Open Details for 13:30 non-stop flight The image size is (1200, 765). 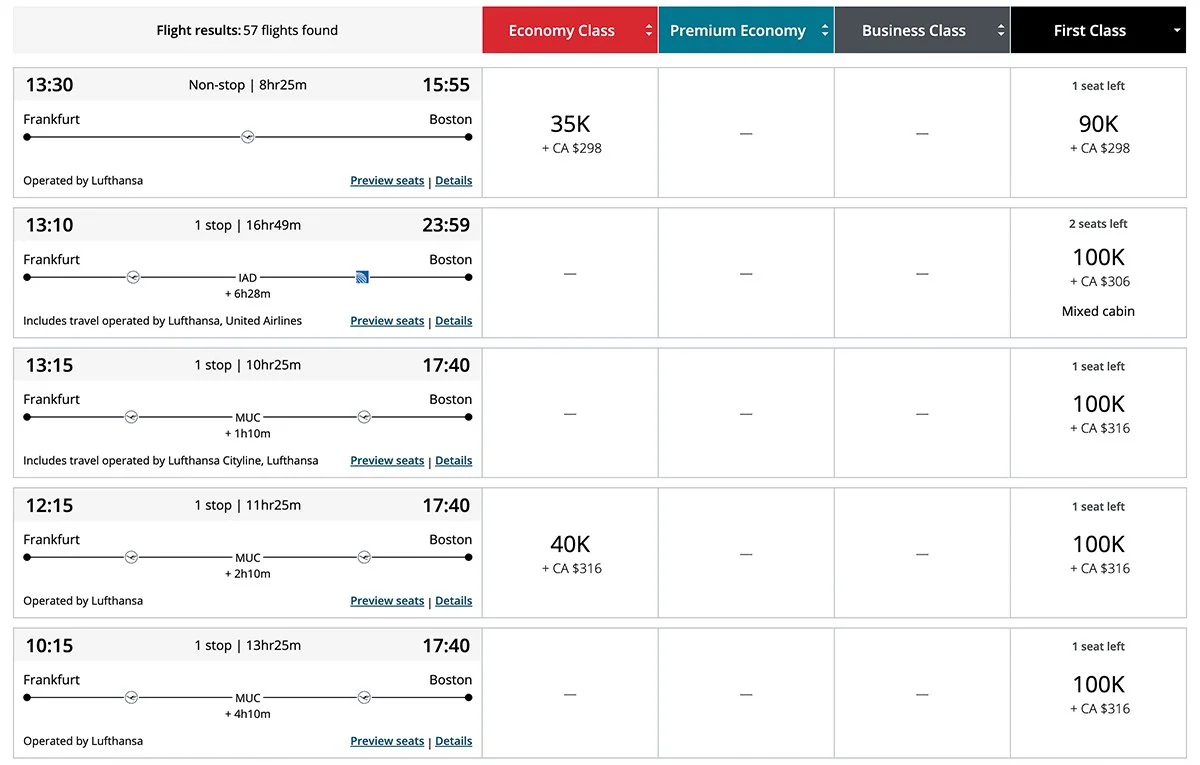pyautogui.click(x=454, y=181)
